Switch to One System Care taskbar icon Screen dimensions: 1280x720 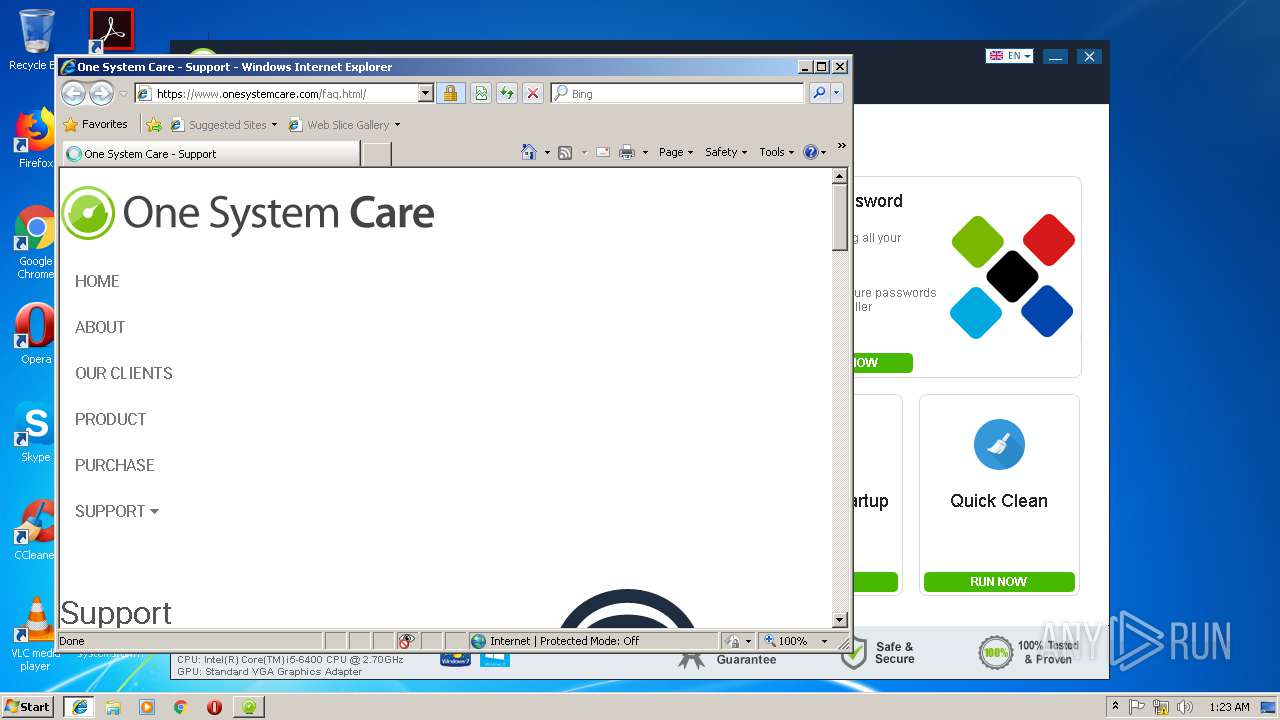[x=248, y=706]
